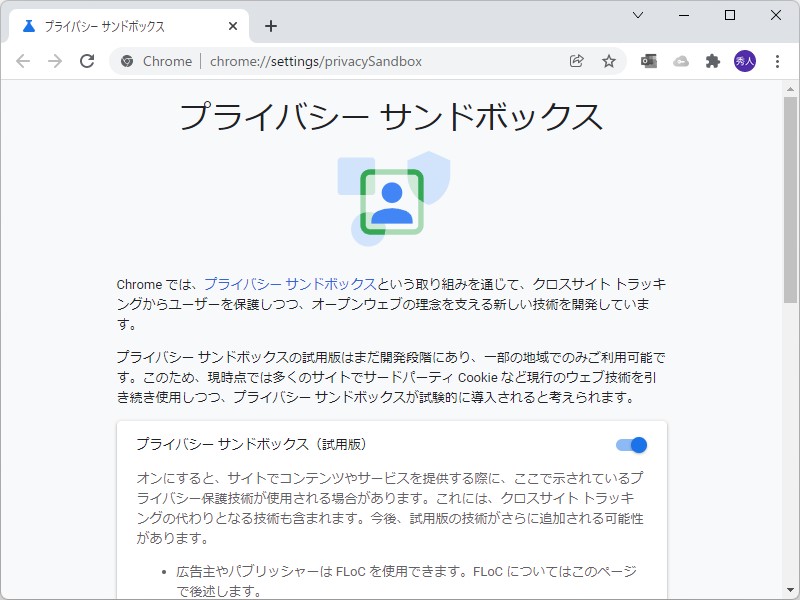Click the forward navigation arrow
Viewport: 800px width, 600px height.
pos(55,61)
